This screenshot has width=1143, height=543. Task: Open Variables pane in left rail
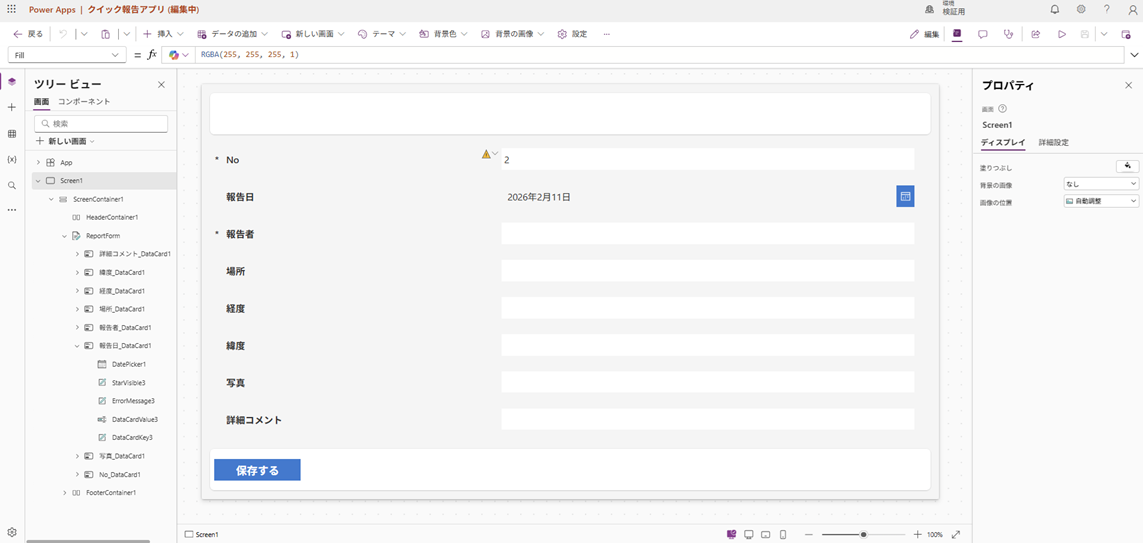[12, 159]
